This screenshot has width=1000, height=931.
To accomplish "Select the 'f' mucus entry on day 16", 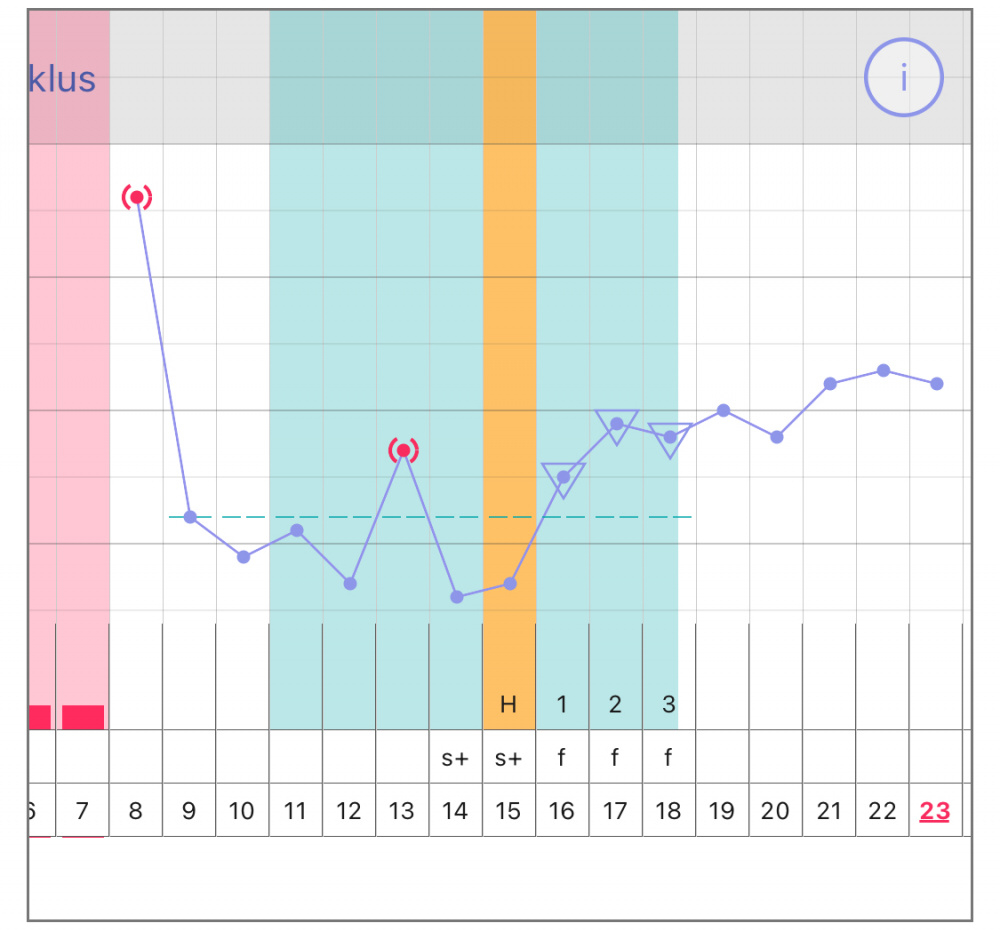I will 562,758.
